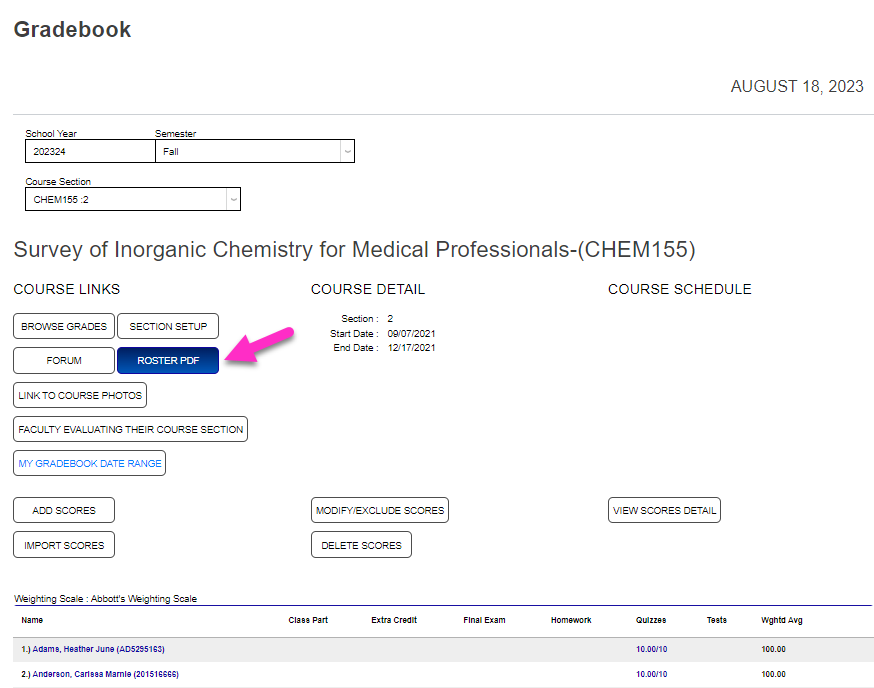
Task: Click inside the School Year field
Action: click(x=90, y=151)
